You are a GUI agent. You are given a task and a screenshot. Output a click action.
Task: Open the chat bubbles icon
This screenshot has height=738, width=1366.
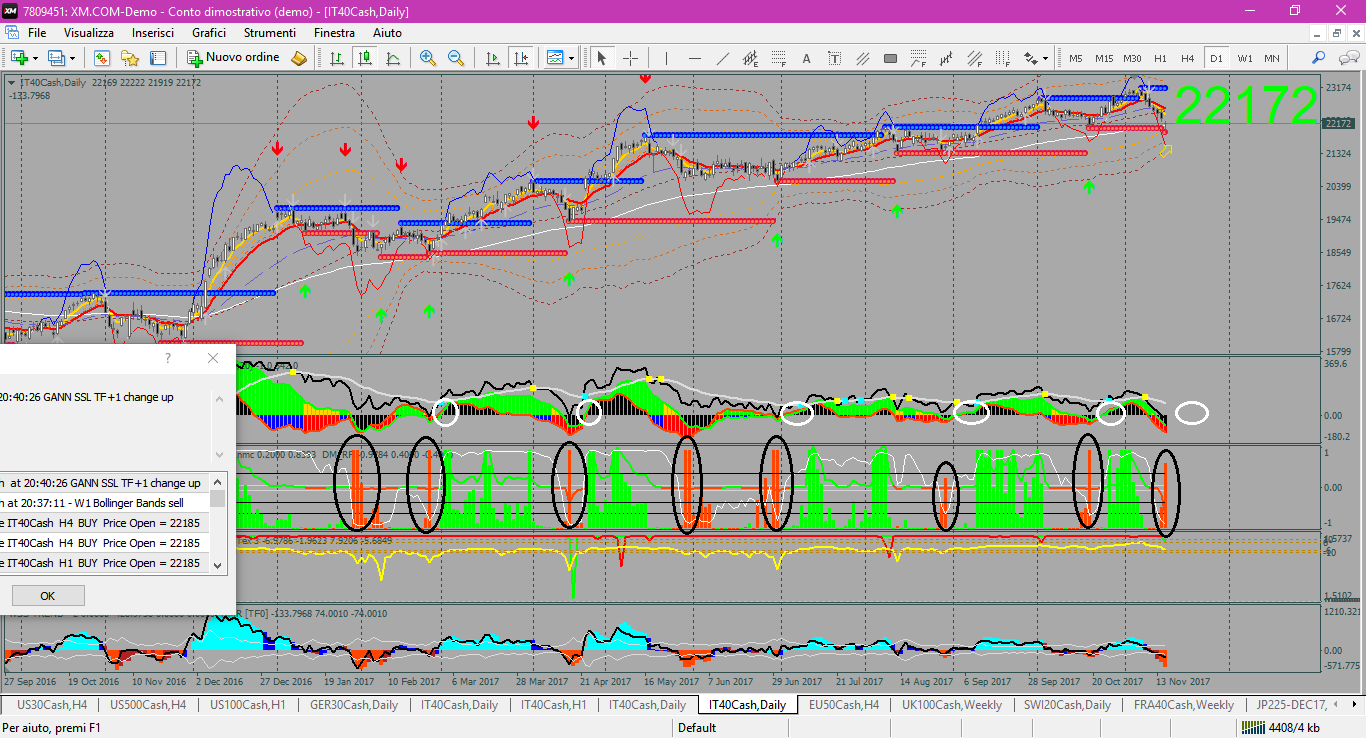tap(1347, 58)
